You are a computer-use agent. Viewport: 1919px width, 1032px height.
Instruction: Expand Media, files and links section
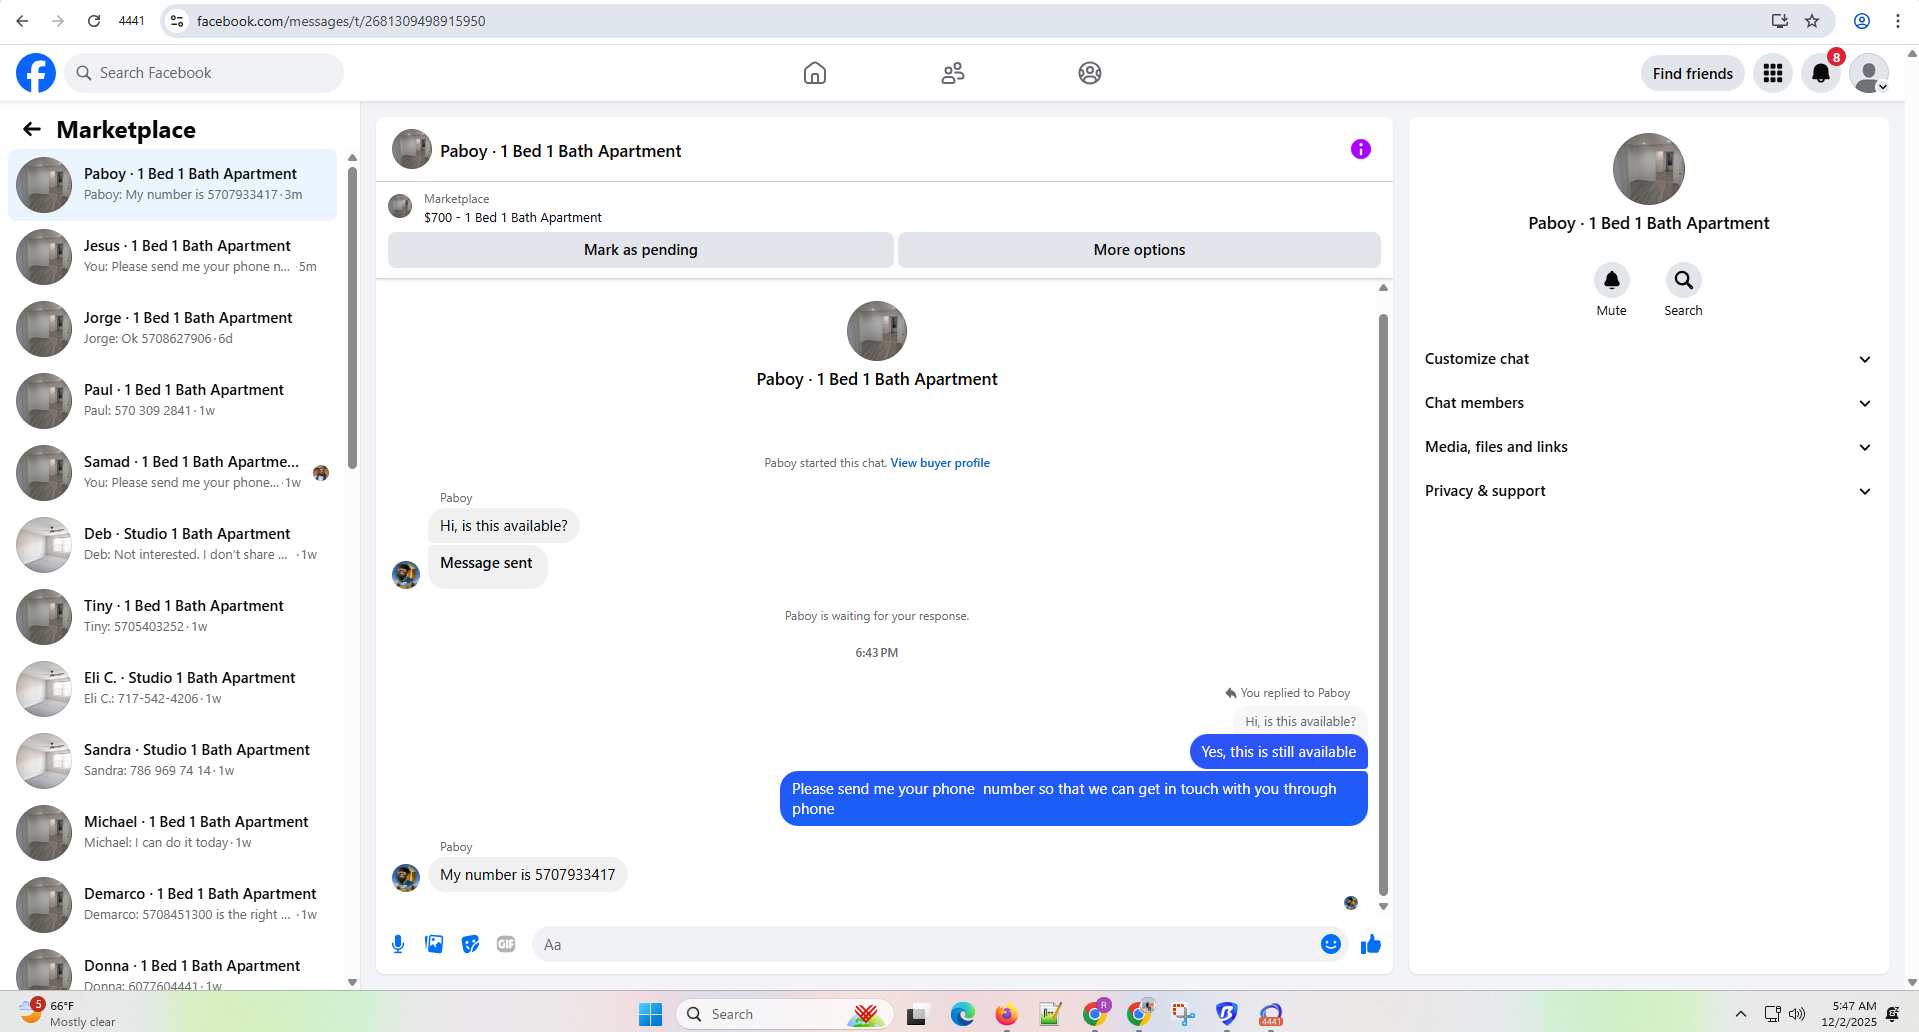[1648, 447]
